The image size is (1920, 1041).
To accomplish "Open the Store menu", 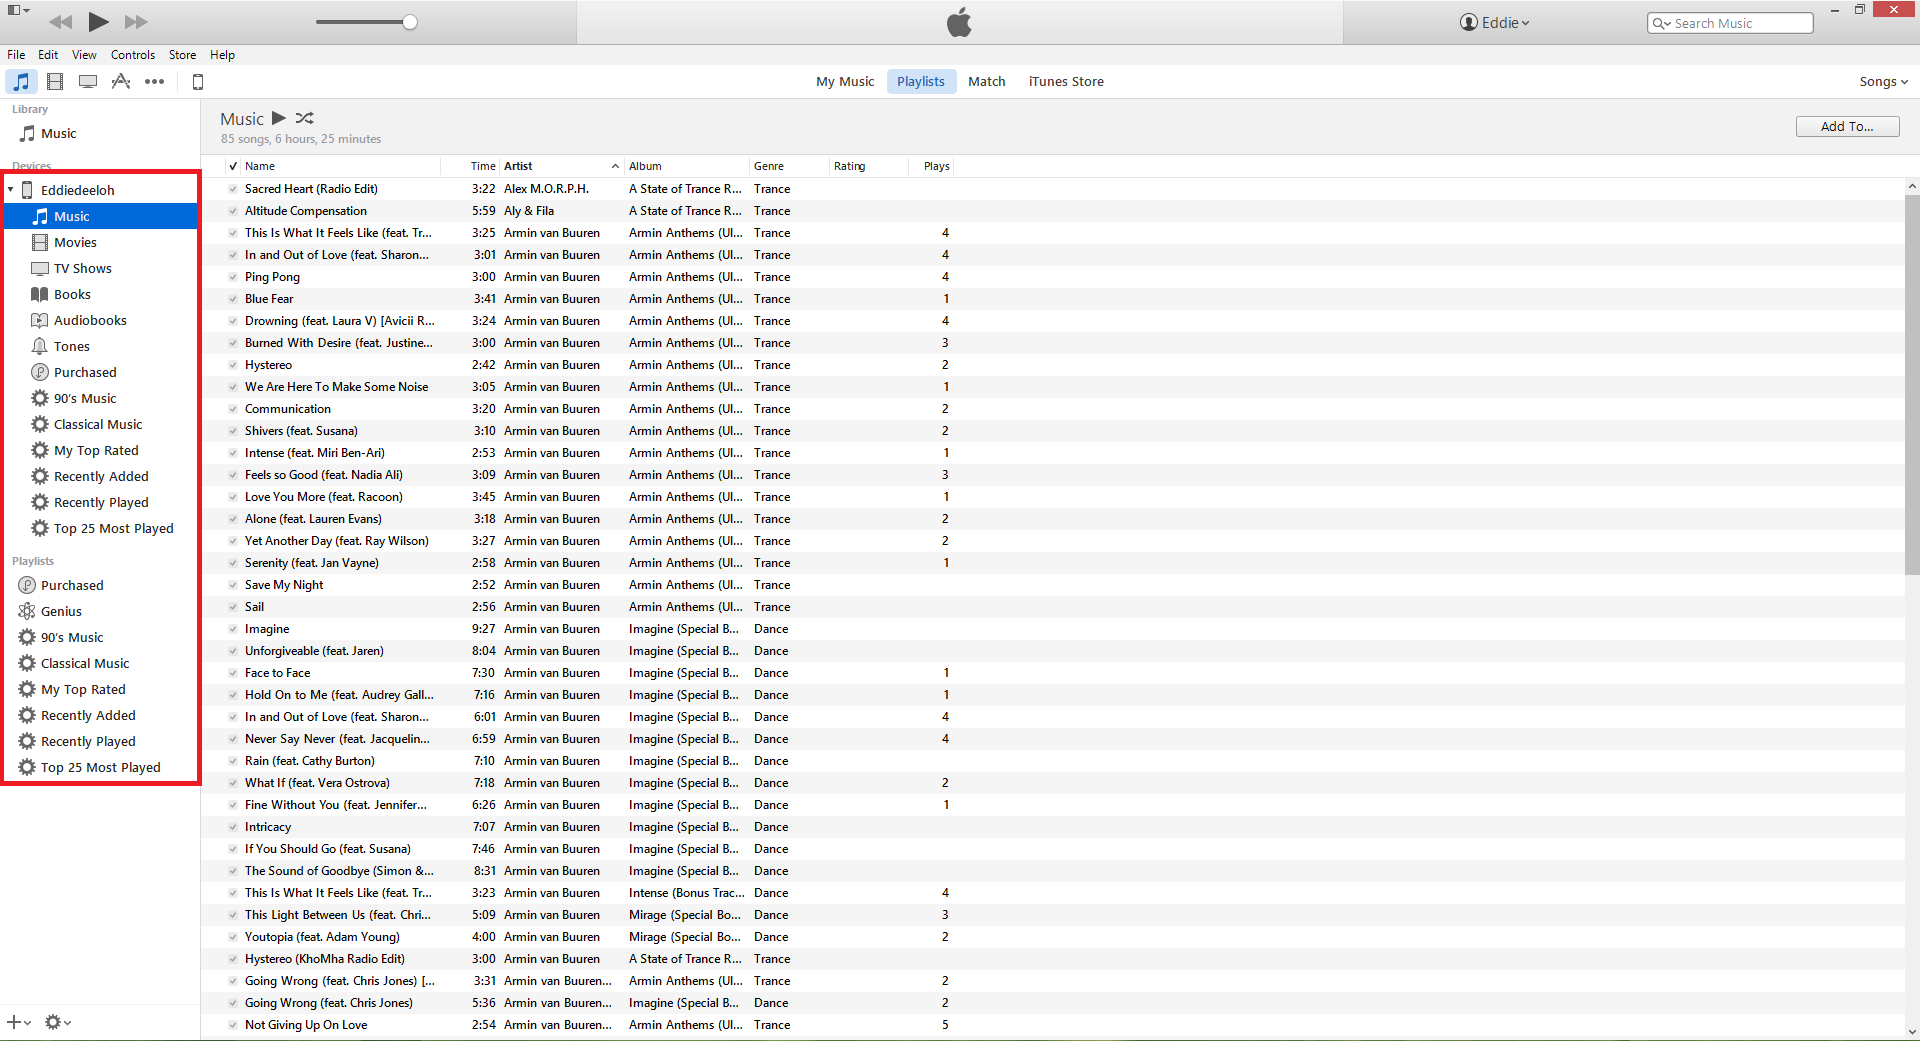I will click(182, 55).
